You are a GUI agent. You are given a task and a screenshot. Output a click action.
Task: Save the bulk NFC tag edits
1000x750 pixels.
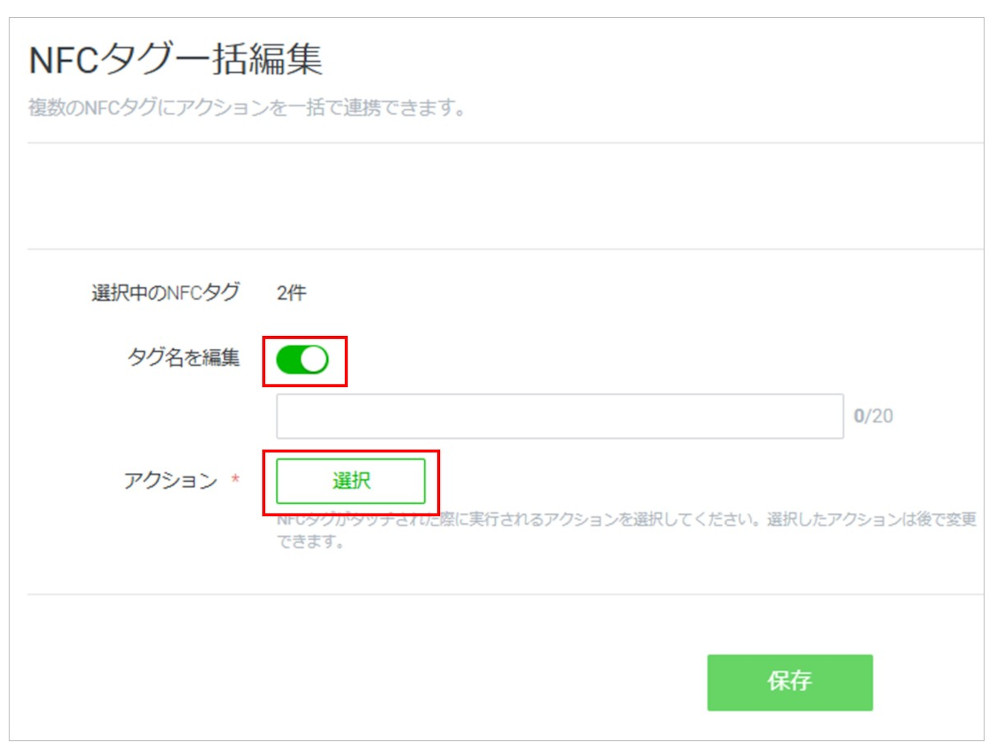coord(790,682)
